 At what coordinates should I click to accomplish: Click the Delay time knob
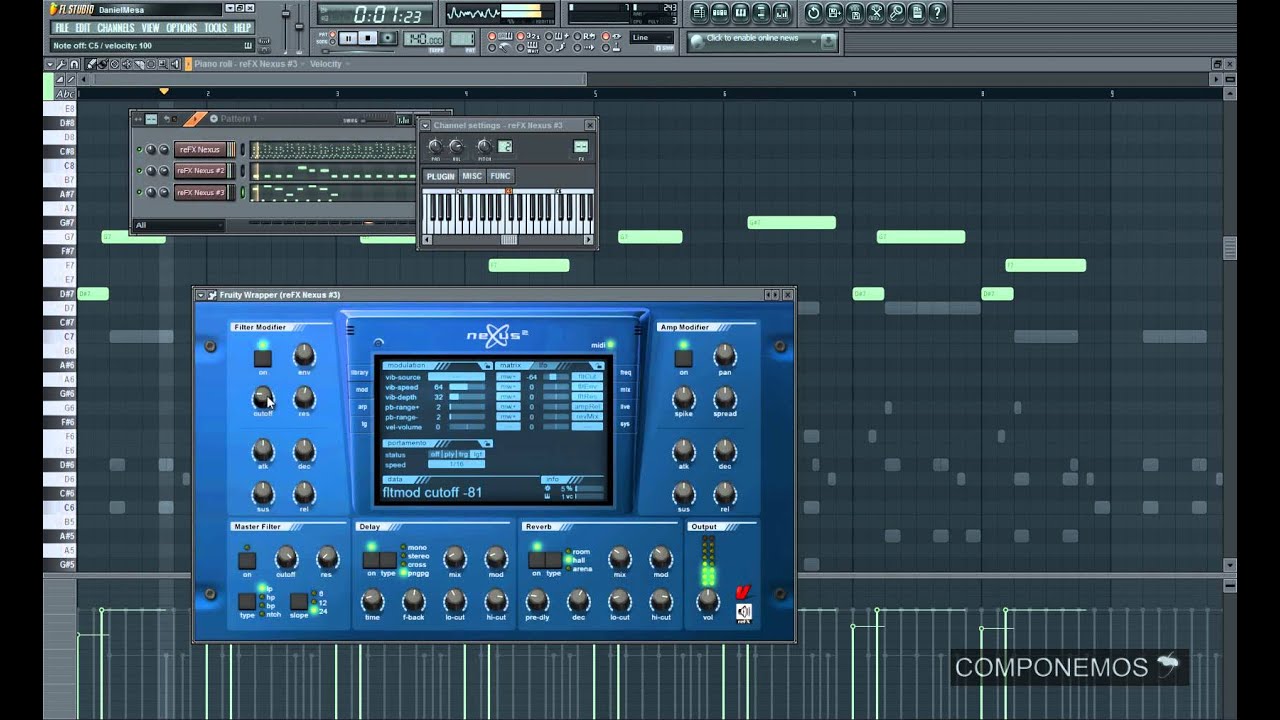tap(372, 600)
